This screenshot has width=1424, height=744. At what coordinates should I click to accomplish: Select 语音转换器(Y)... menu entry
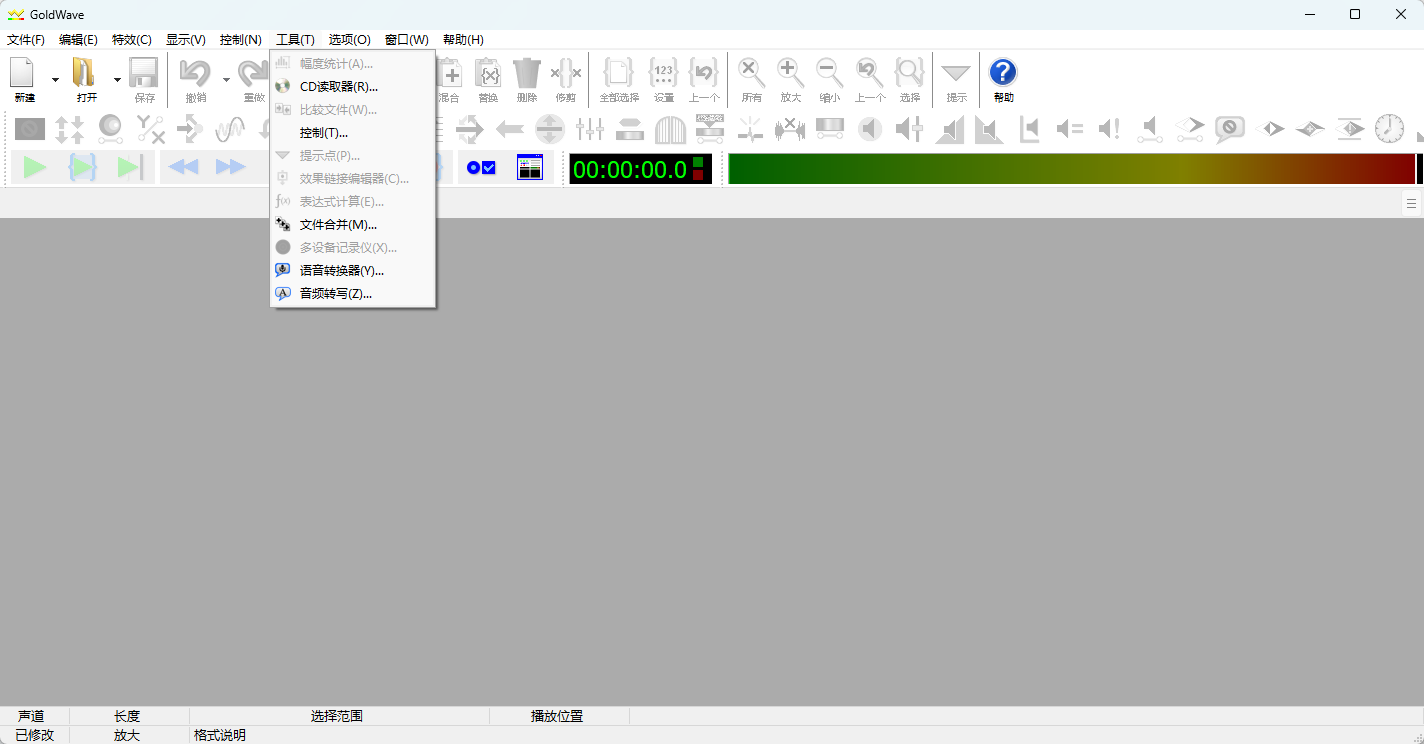click(x=353, y=271)
